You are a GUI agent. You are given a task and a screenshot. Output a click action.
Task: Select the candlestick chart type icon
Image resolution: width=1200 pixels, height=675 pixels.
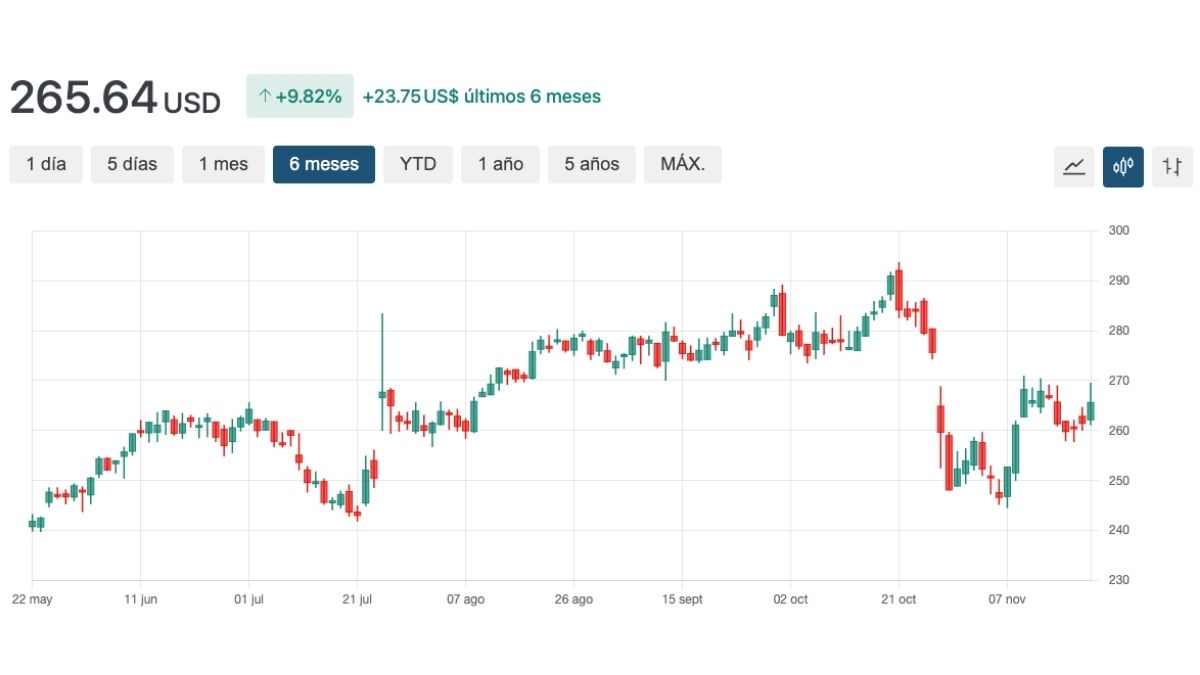click(x=1123, y=166)
